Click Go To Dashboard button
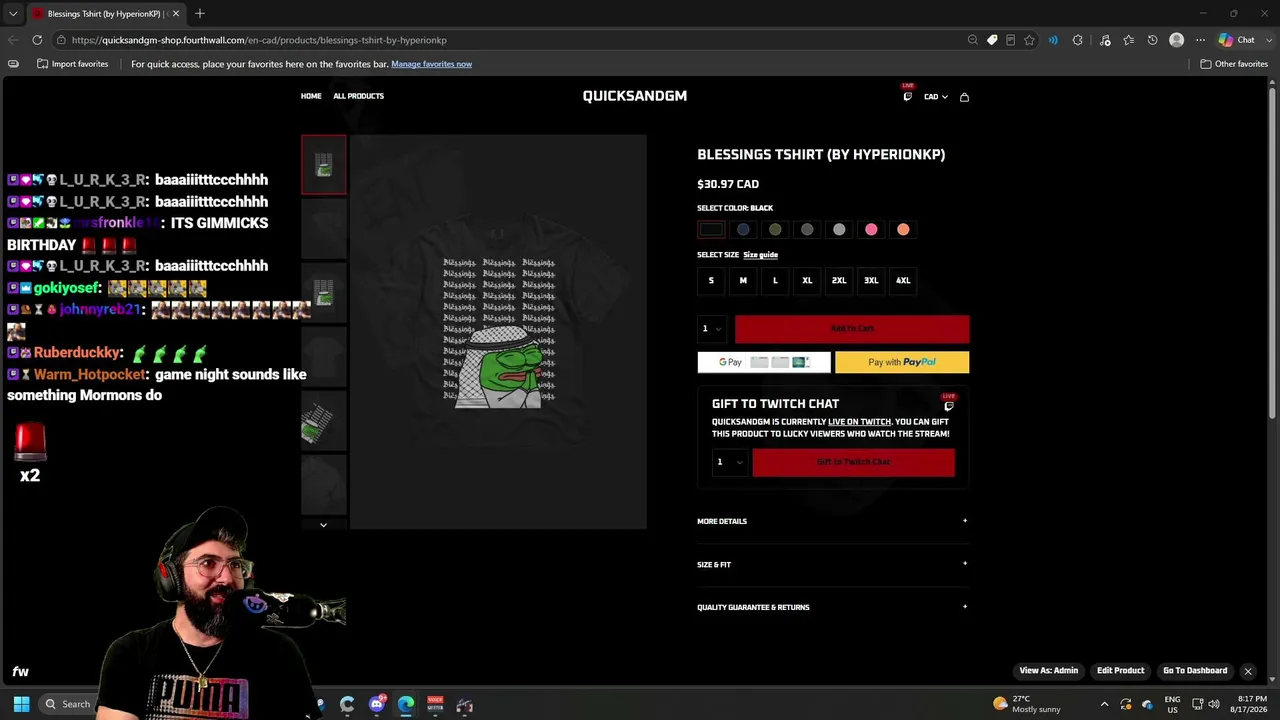1280x720 pixels. [x=1195, y=671]
